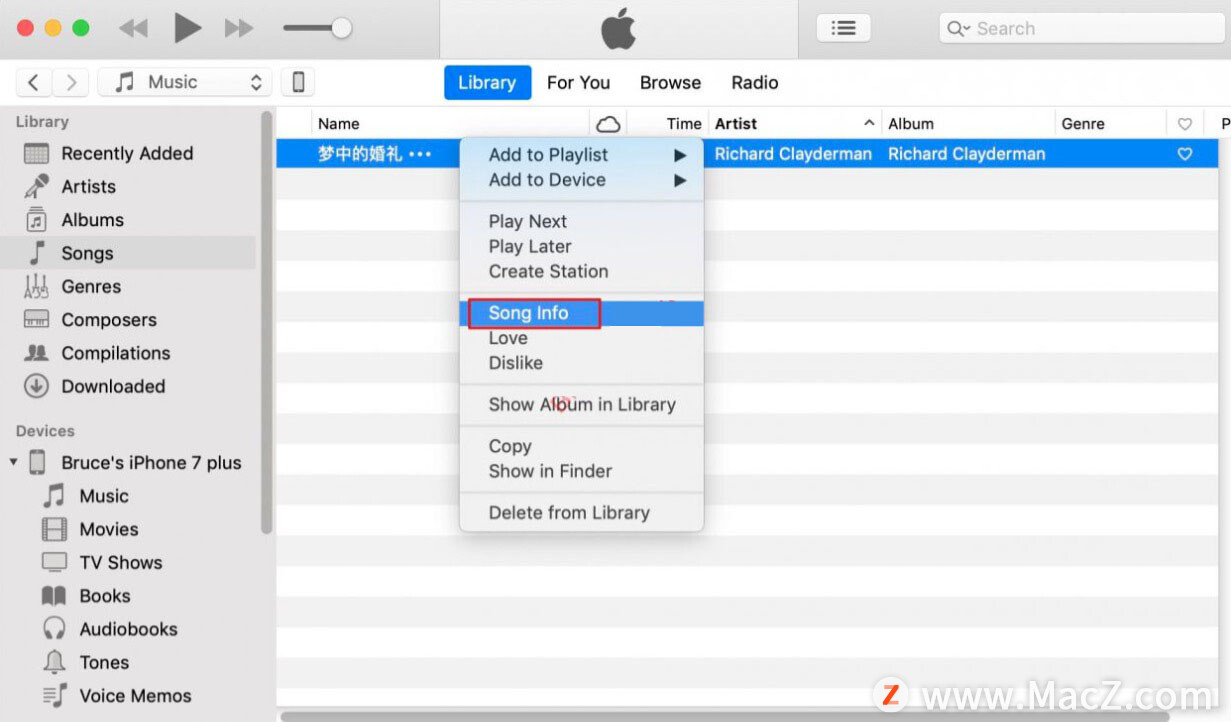The height and width of the screenshot is (722, 1231).
Task: Click the Books icon
Action: (x=54, y=596)
